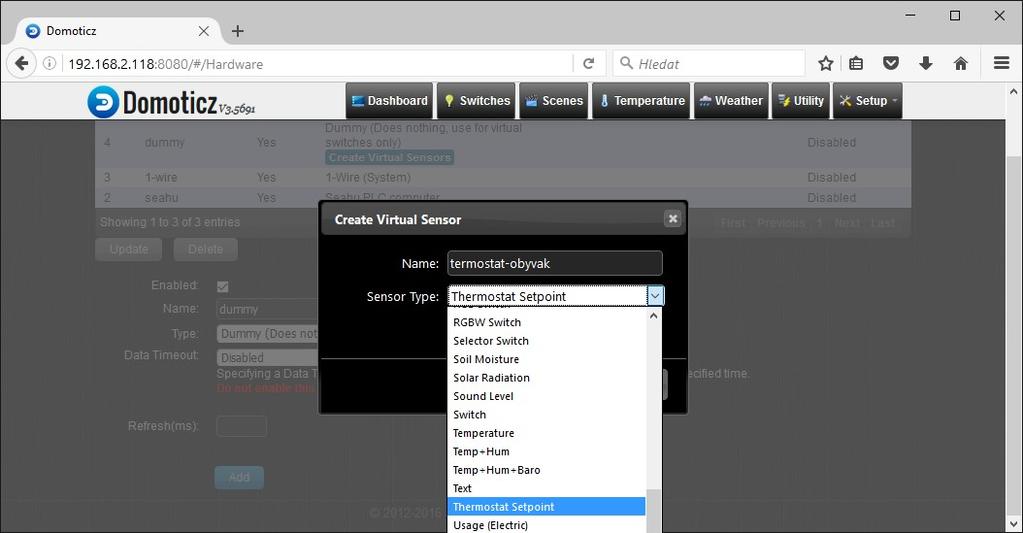Choose Temp+Hum sensor type
The image size is (1023, 533).
tap(546, 451)
